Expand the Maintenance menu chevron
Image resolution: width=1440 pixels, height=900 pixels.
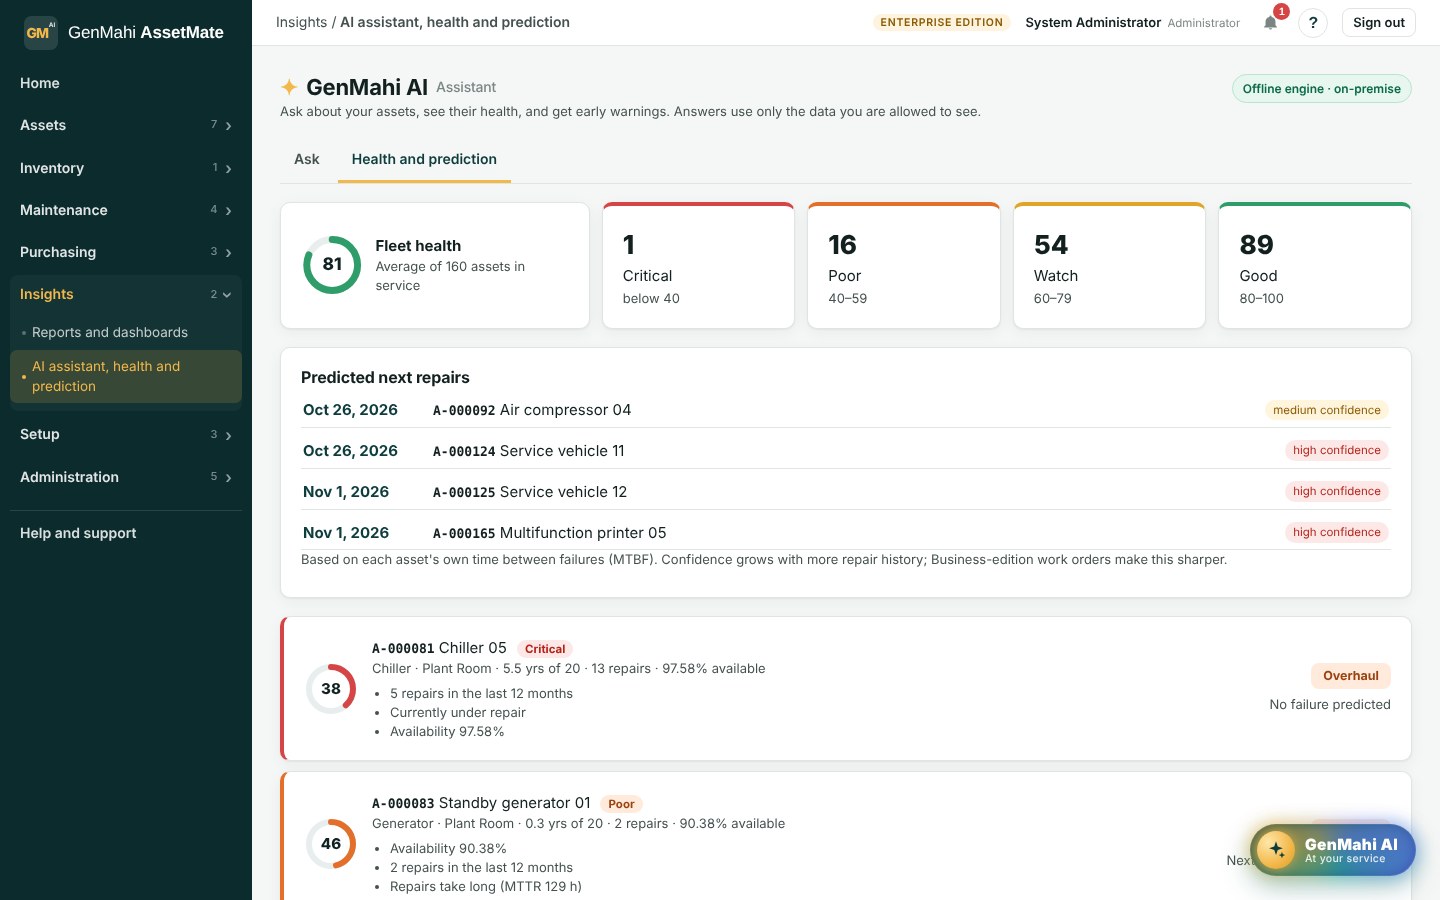tap(229, 211)
